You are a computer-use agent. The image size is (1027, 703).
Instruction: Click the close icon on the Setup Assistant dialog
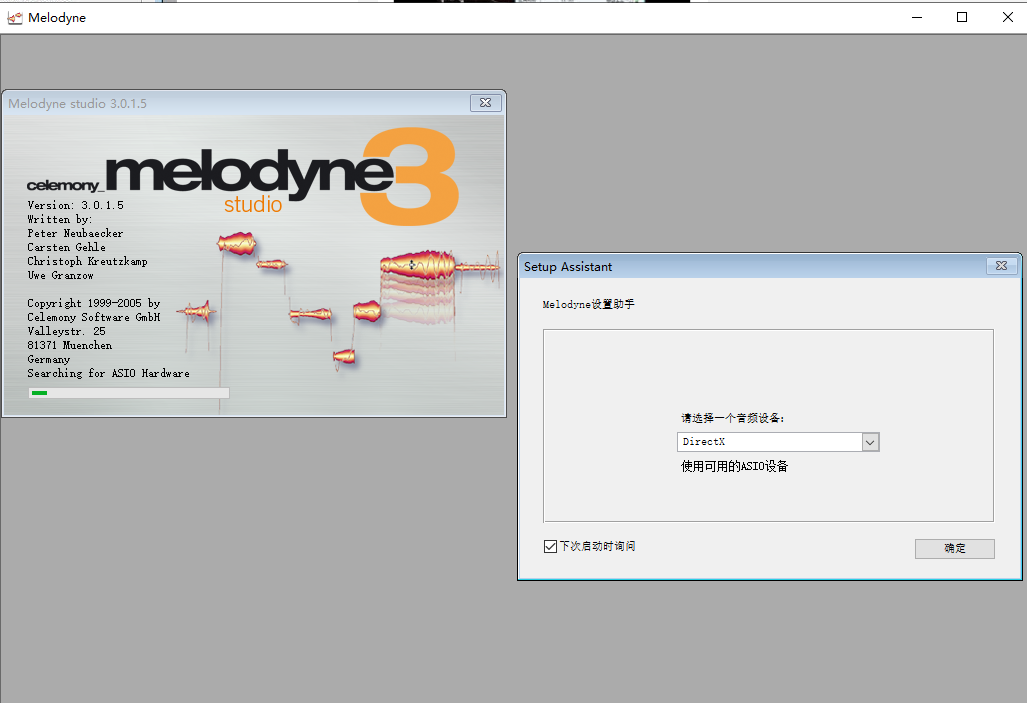coord(1001,266)
